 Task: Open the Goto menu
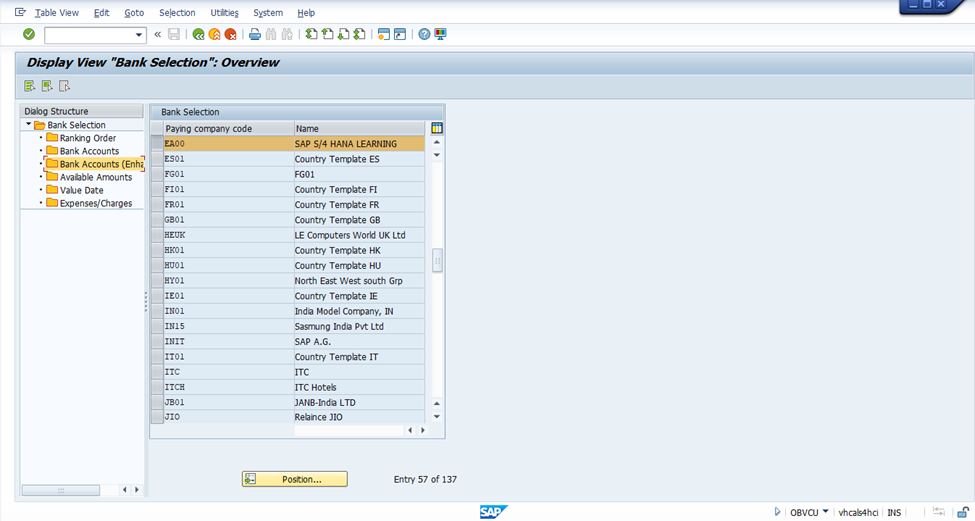click(x=134, y=12)
